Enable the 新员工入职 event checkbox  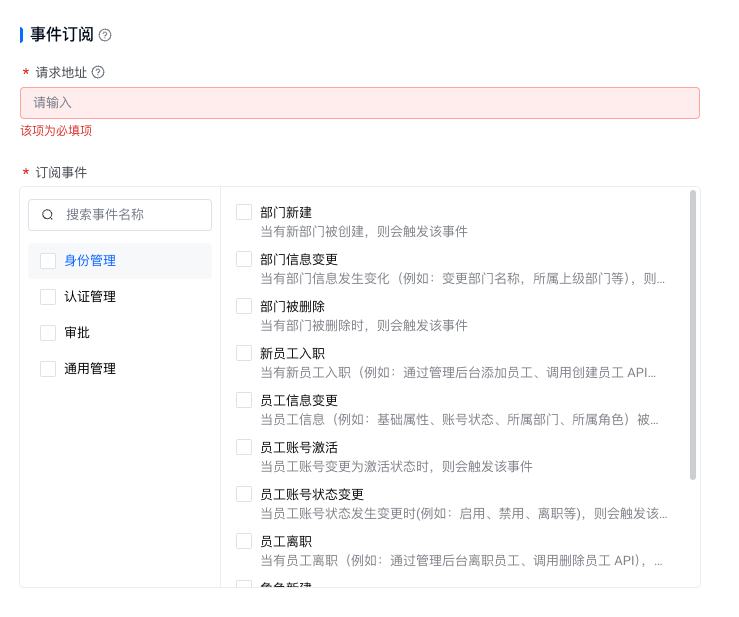pos(244,353)
